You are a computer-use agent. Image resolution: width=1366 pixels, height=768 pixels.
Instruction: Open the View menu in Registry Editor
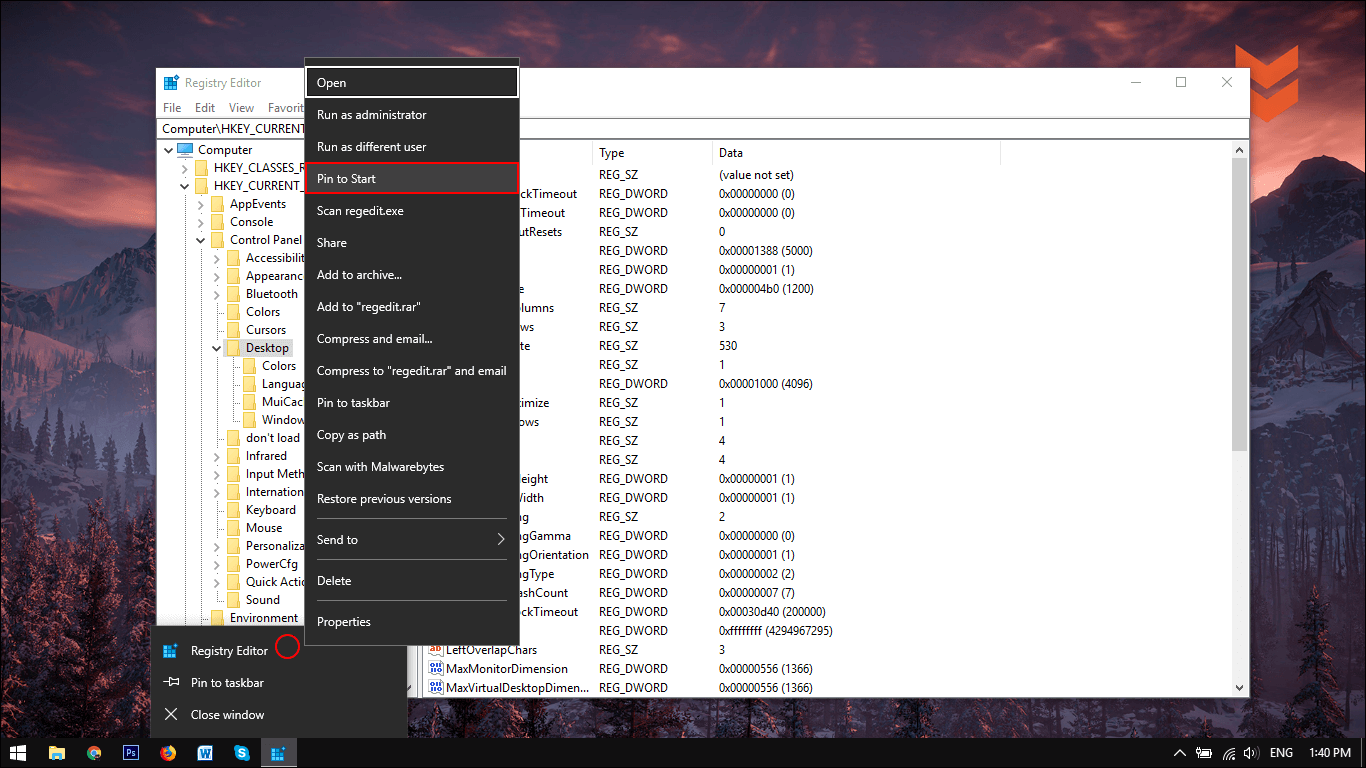(241, 107)
